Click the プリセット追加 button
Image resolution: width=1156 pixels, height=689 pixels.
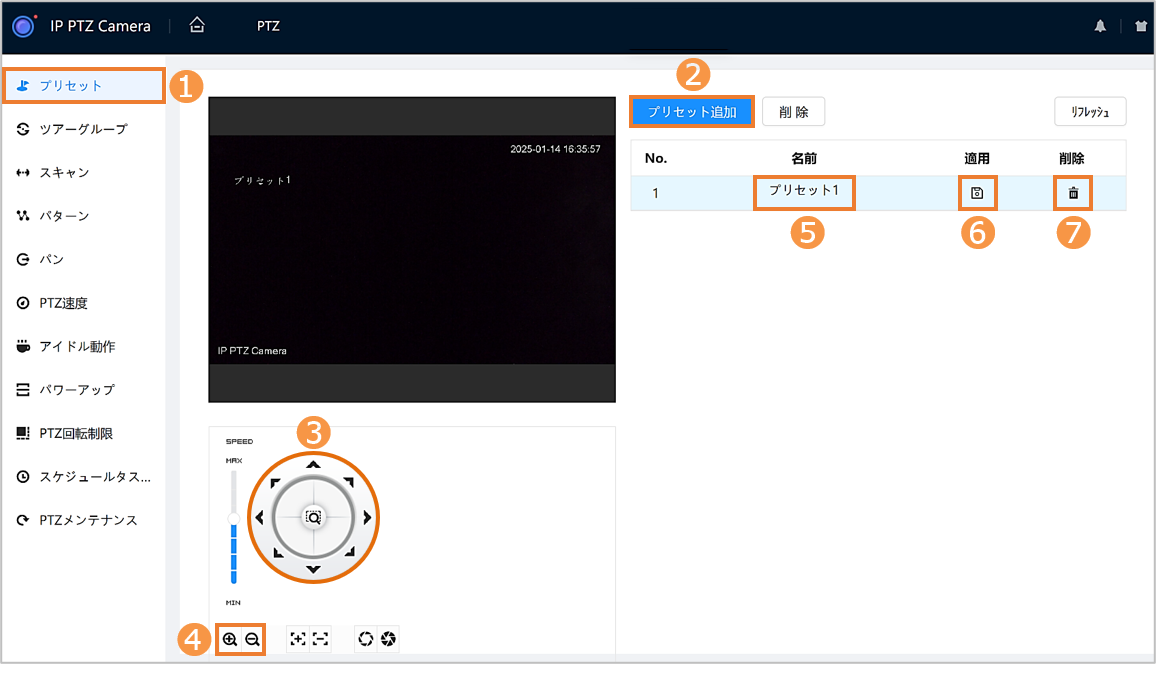click(691, 111)
